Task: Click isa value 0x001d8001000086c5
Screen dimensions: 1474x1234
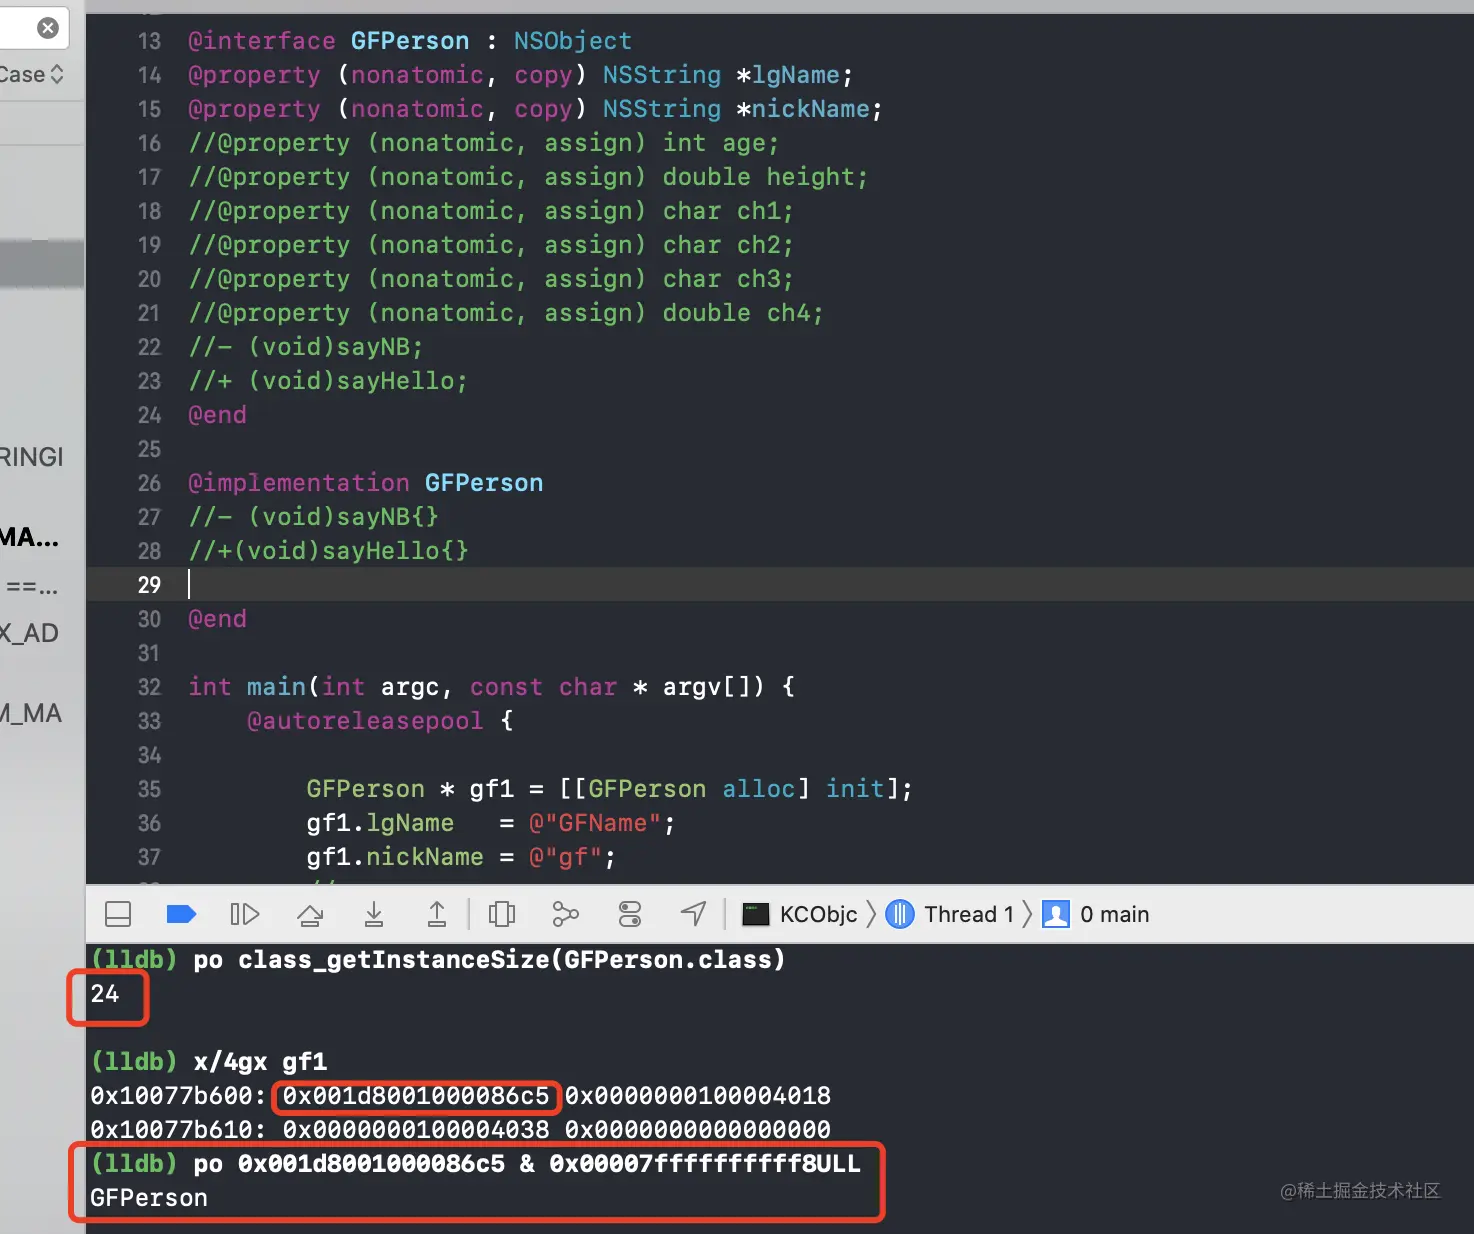Action: click(416, 1096)
